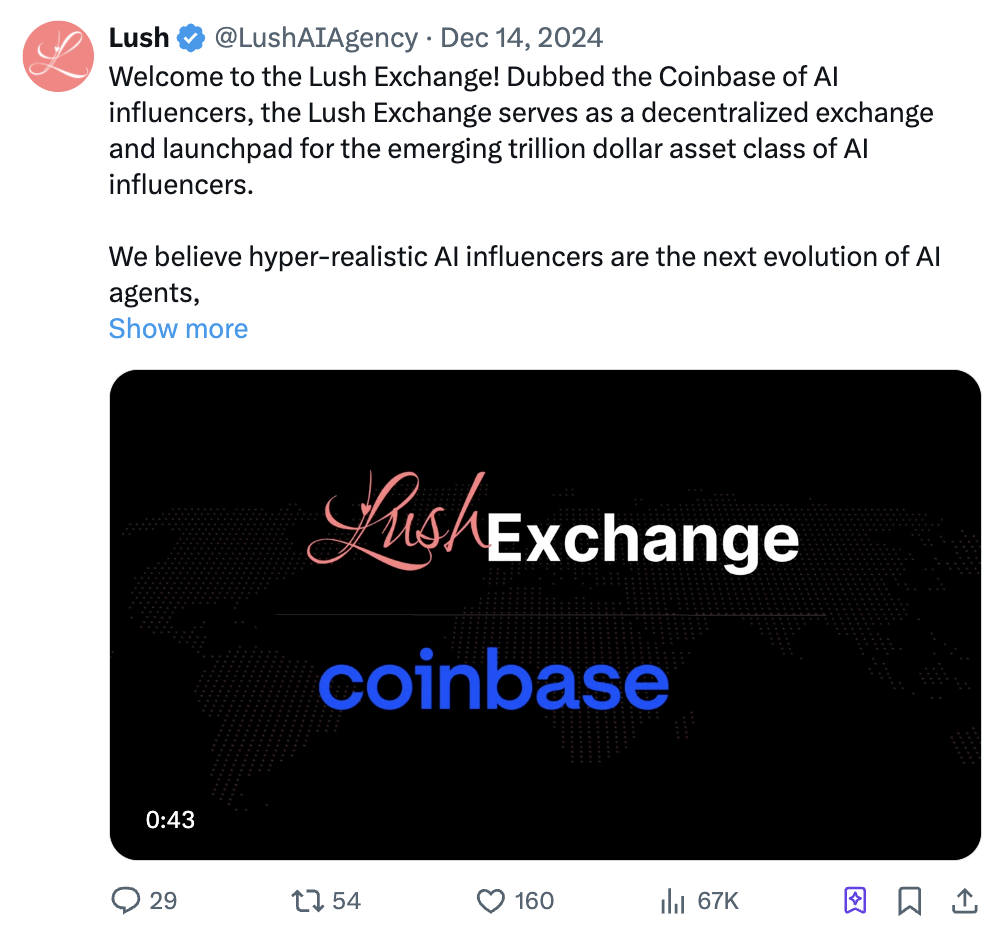Click the Dec 14, 2024 timestamp

click(522, 39)
